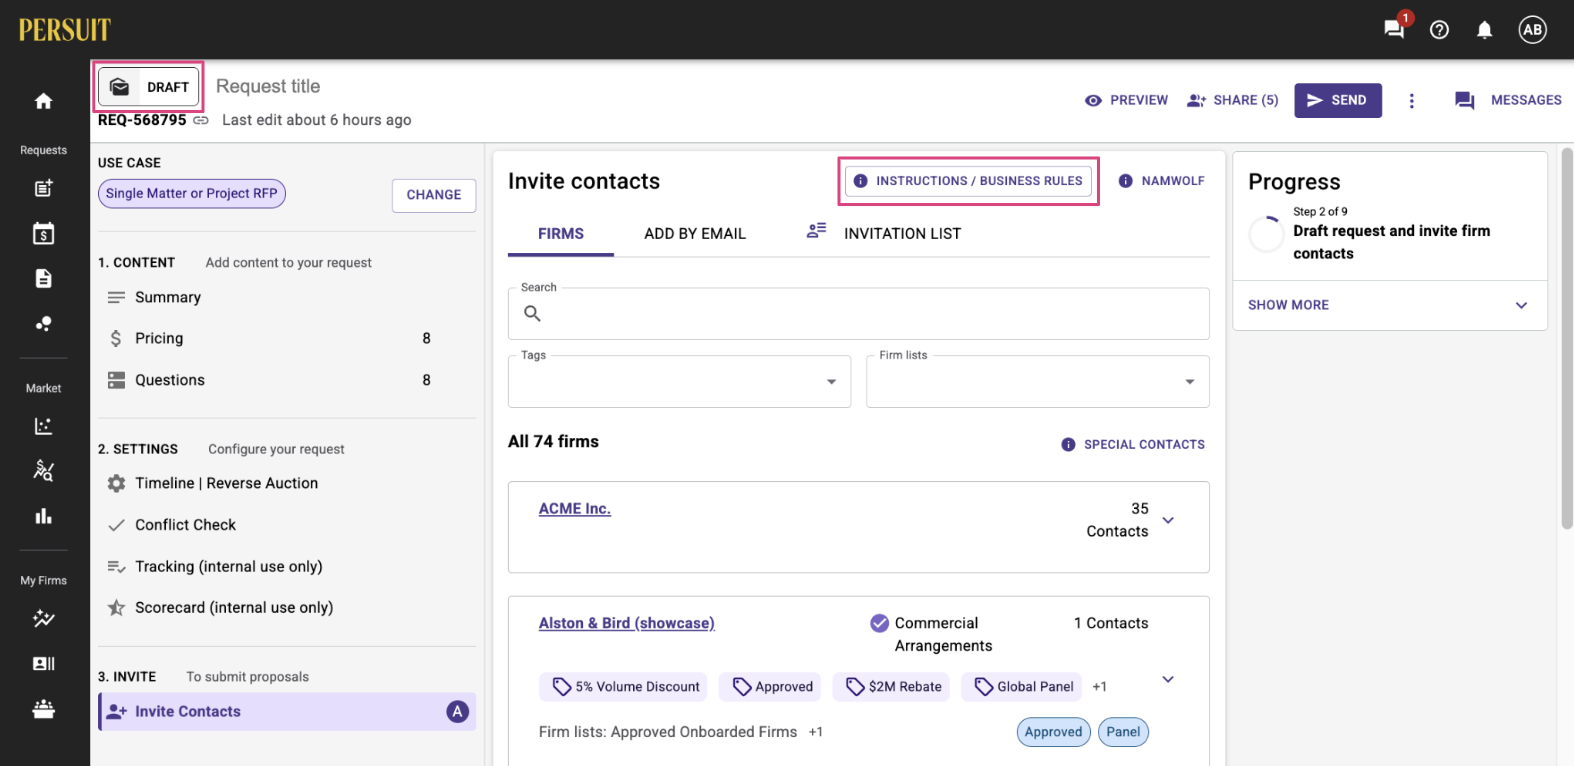Open the AB user avatar menu
The width and height of the screenshot is (1574, 766).
click(1532, 30)
